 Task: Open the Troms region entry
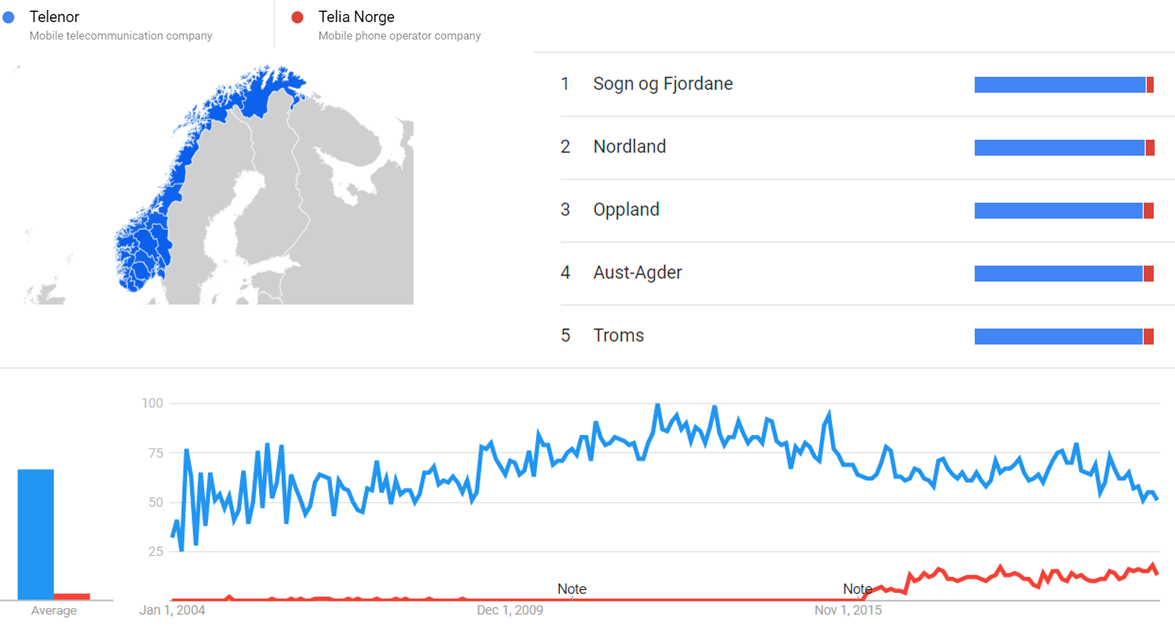coord(618,336)
